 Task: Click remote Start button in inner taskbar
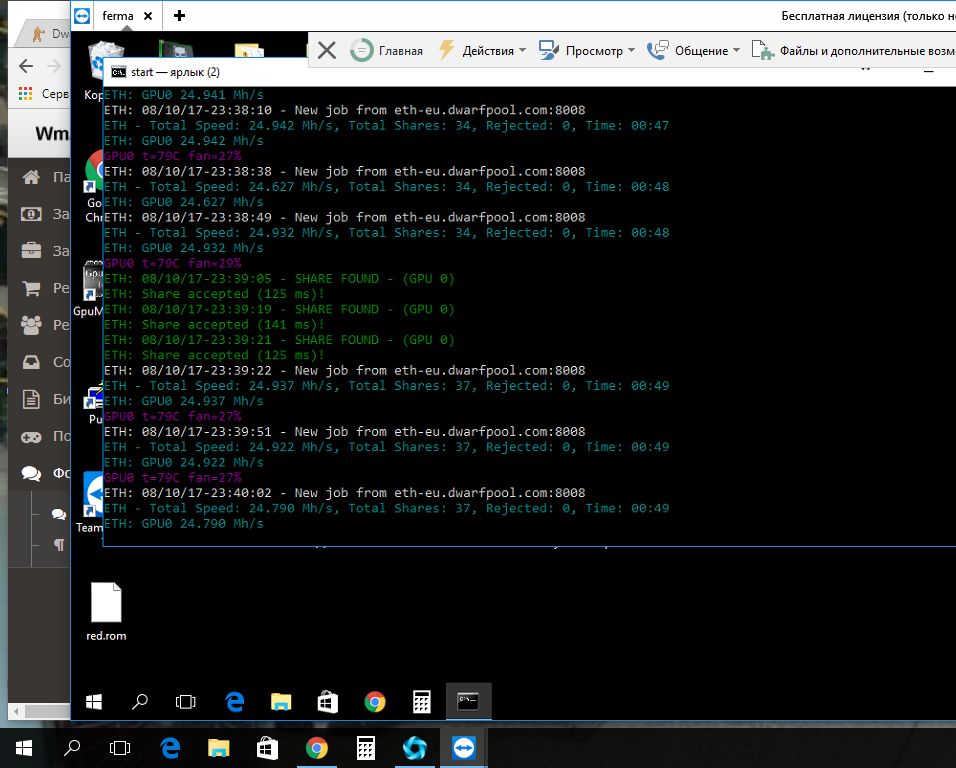tap(94, 702)
